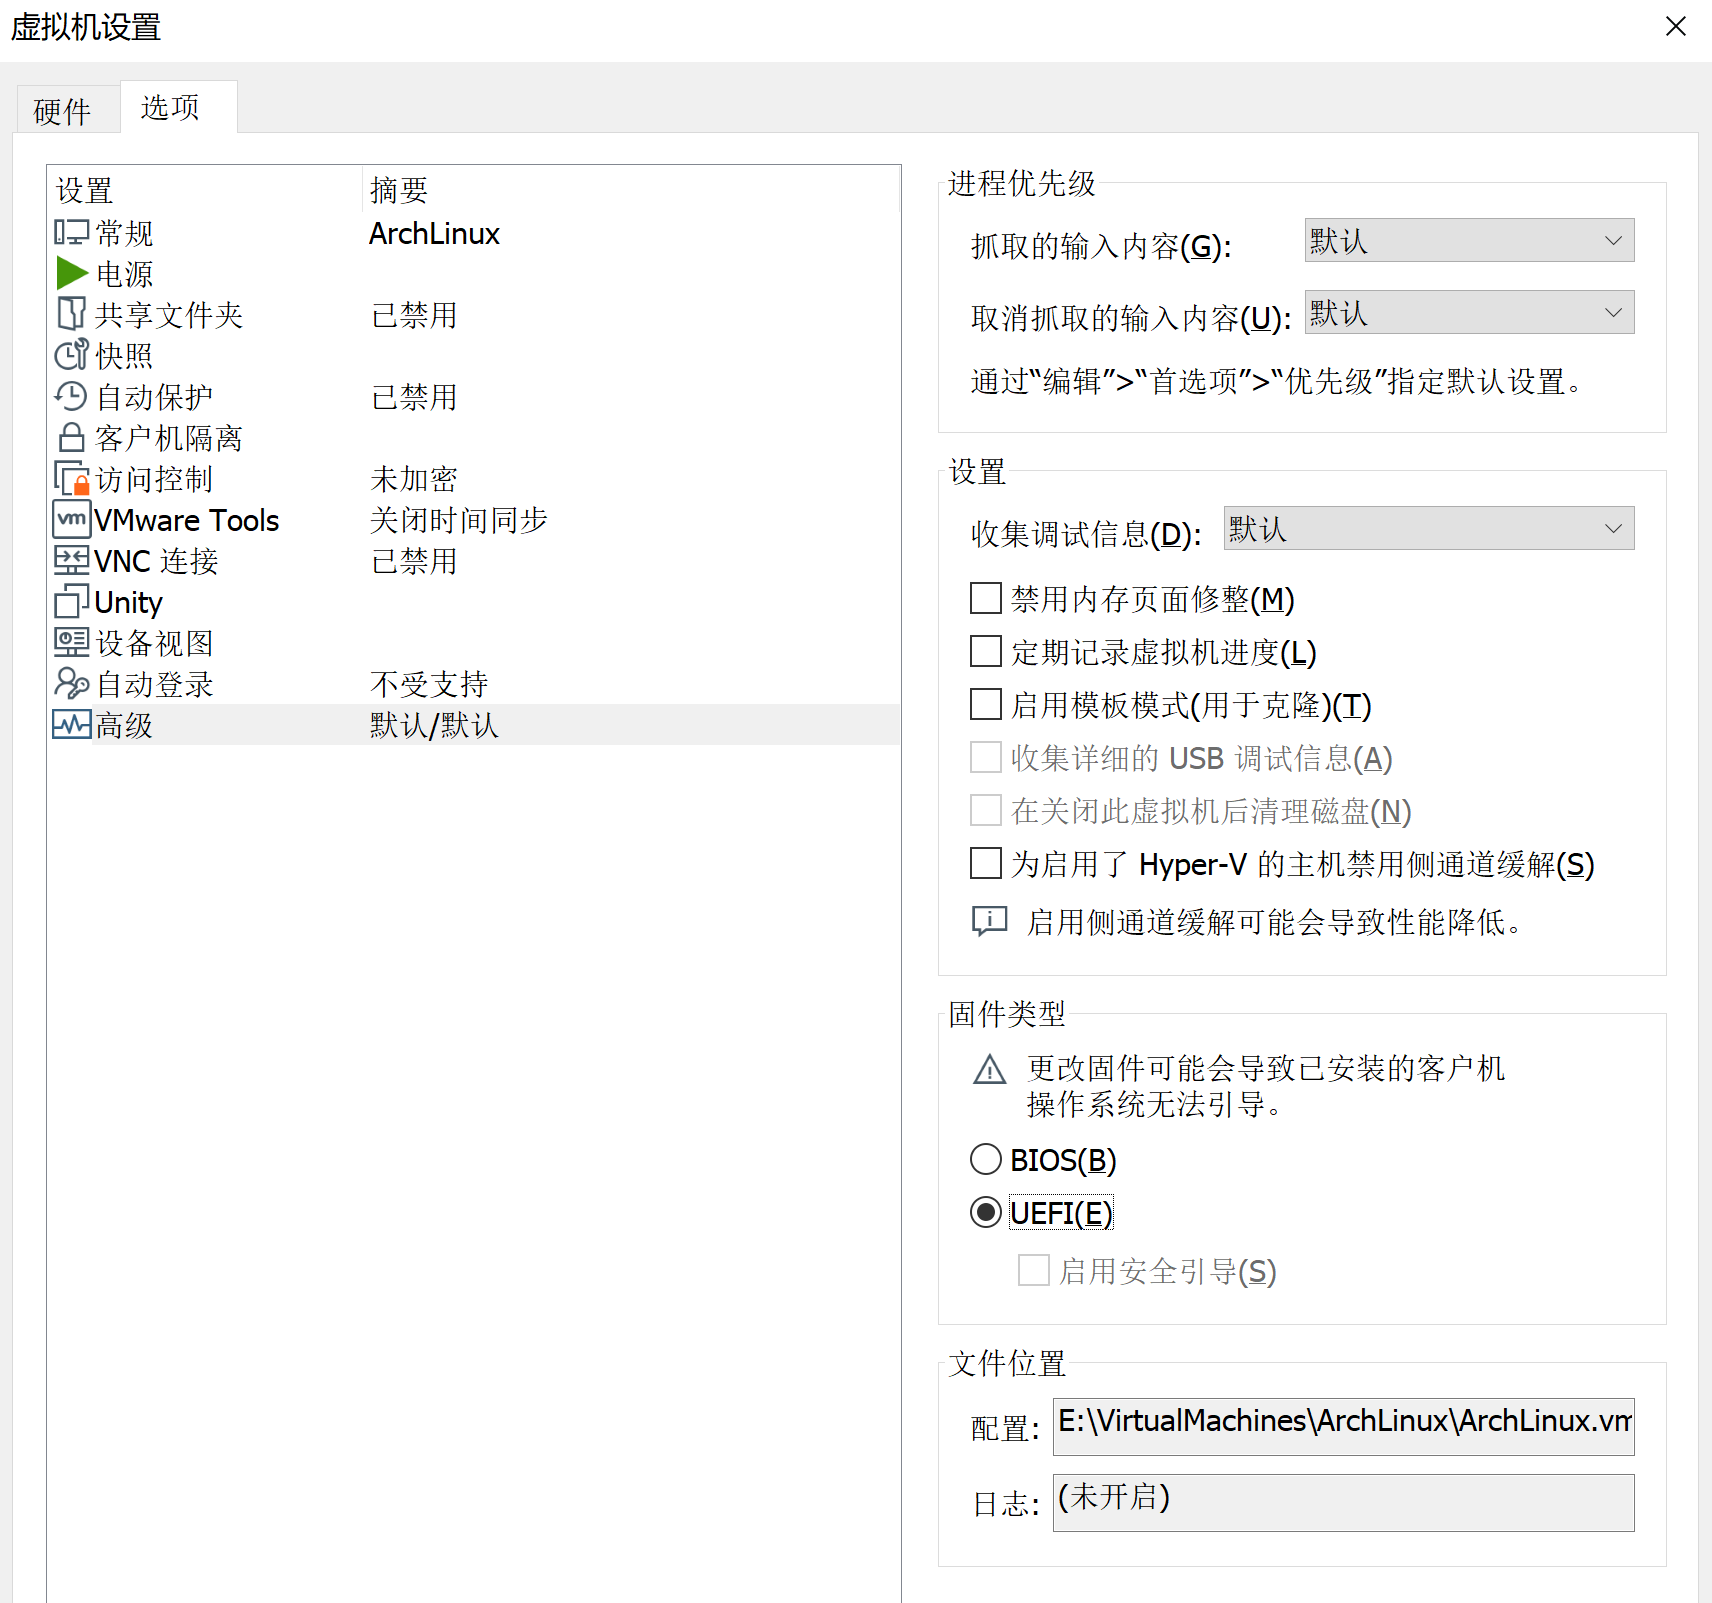Check 启用模板模式(用于克隆) option
Viewport: 1712px width, 1603px height.
point(986,705)
